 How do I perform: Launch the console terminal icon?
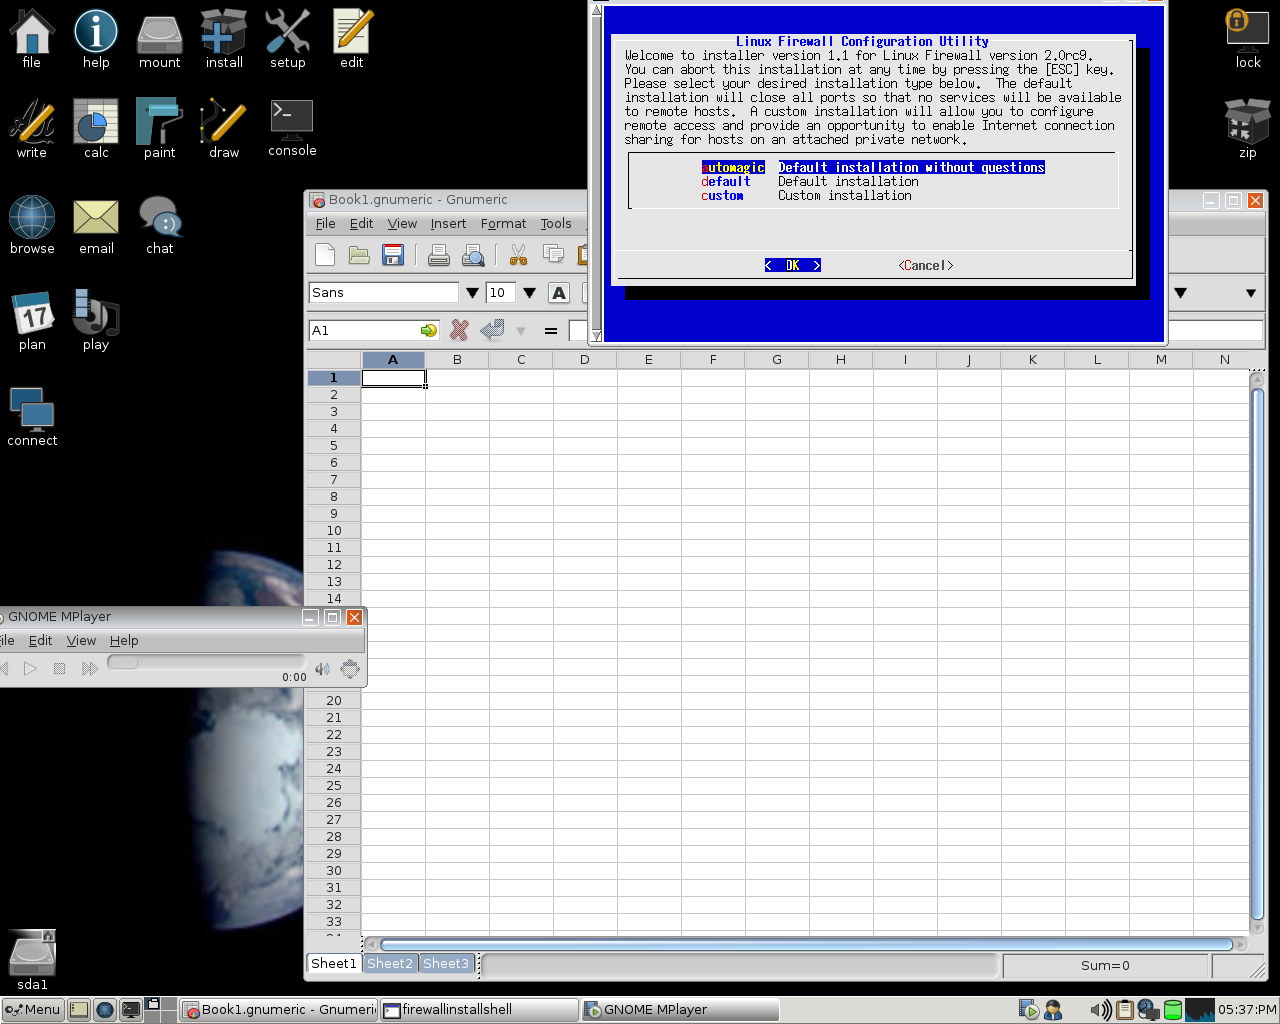pyautogui.click(x=292, y=128)
